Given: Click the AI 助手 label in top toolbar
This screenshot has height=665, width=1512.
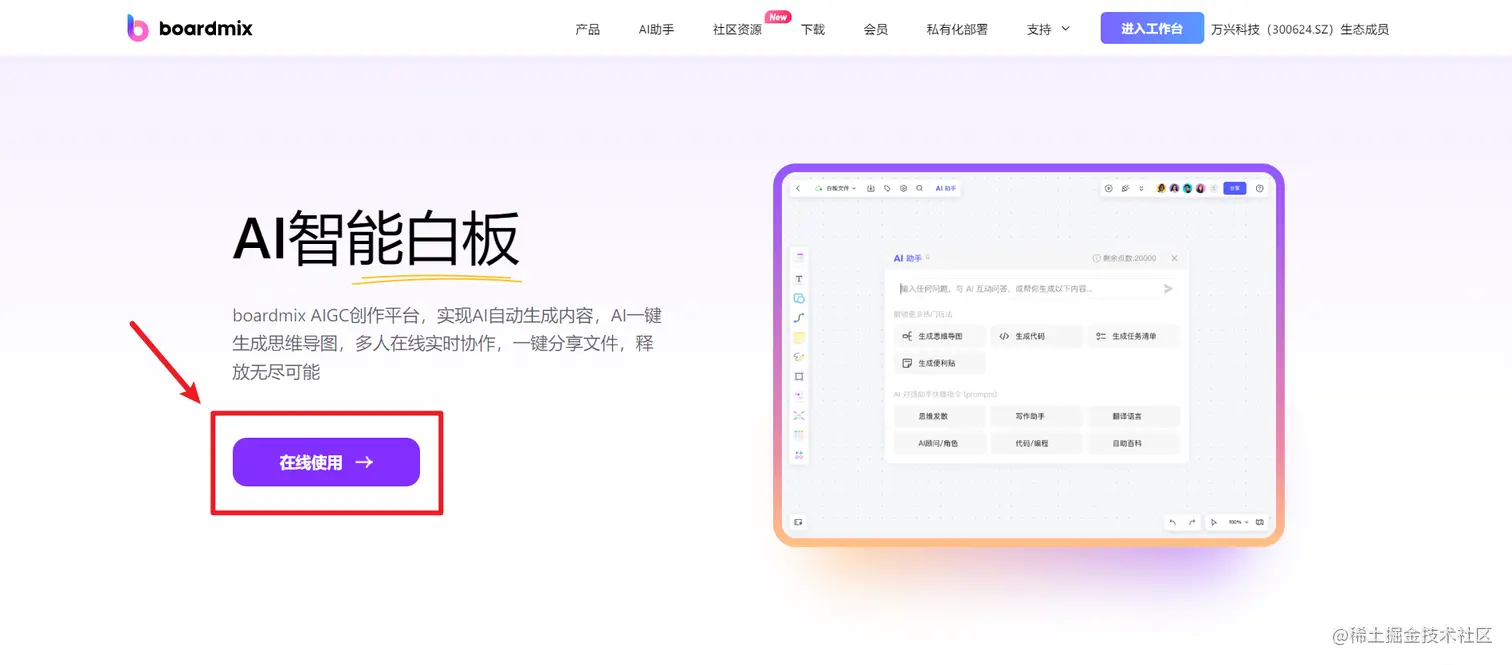Looking at the screenshot, I should tap(946, 188).
